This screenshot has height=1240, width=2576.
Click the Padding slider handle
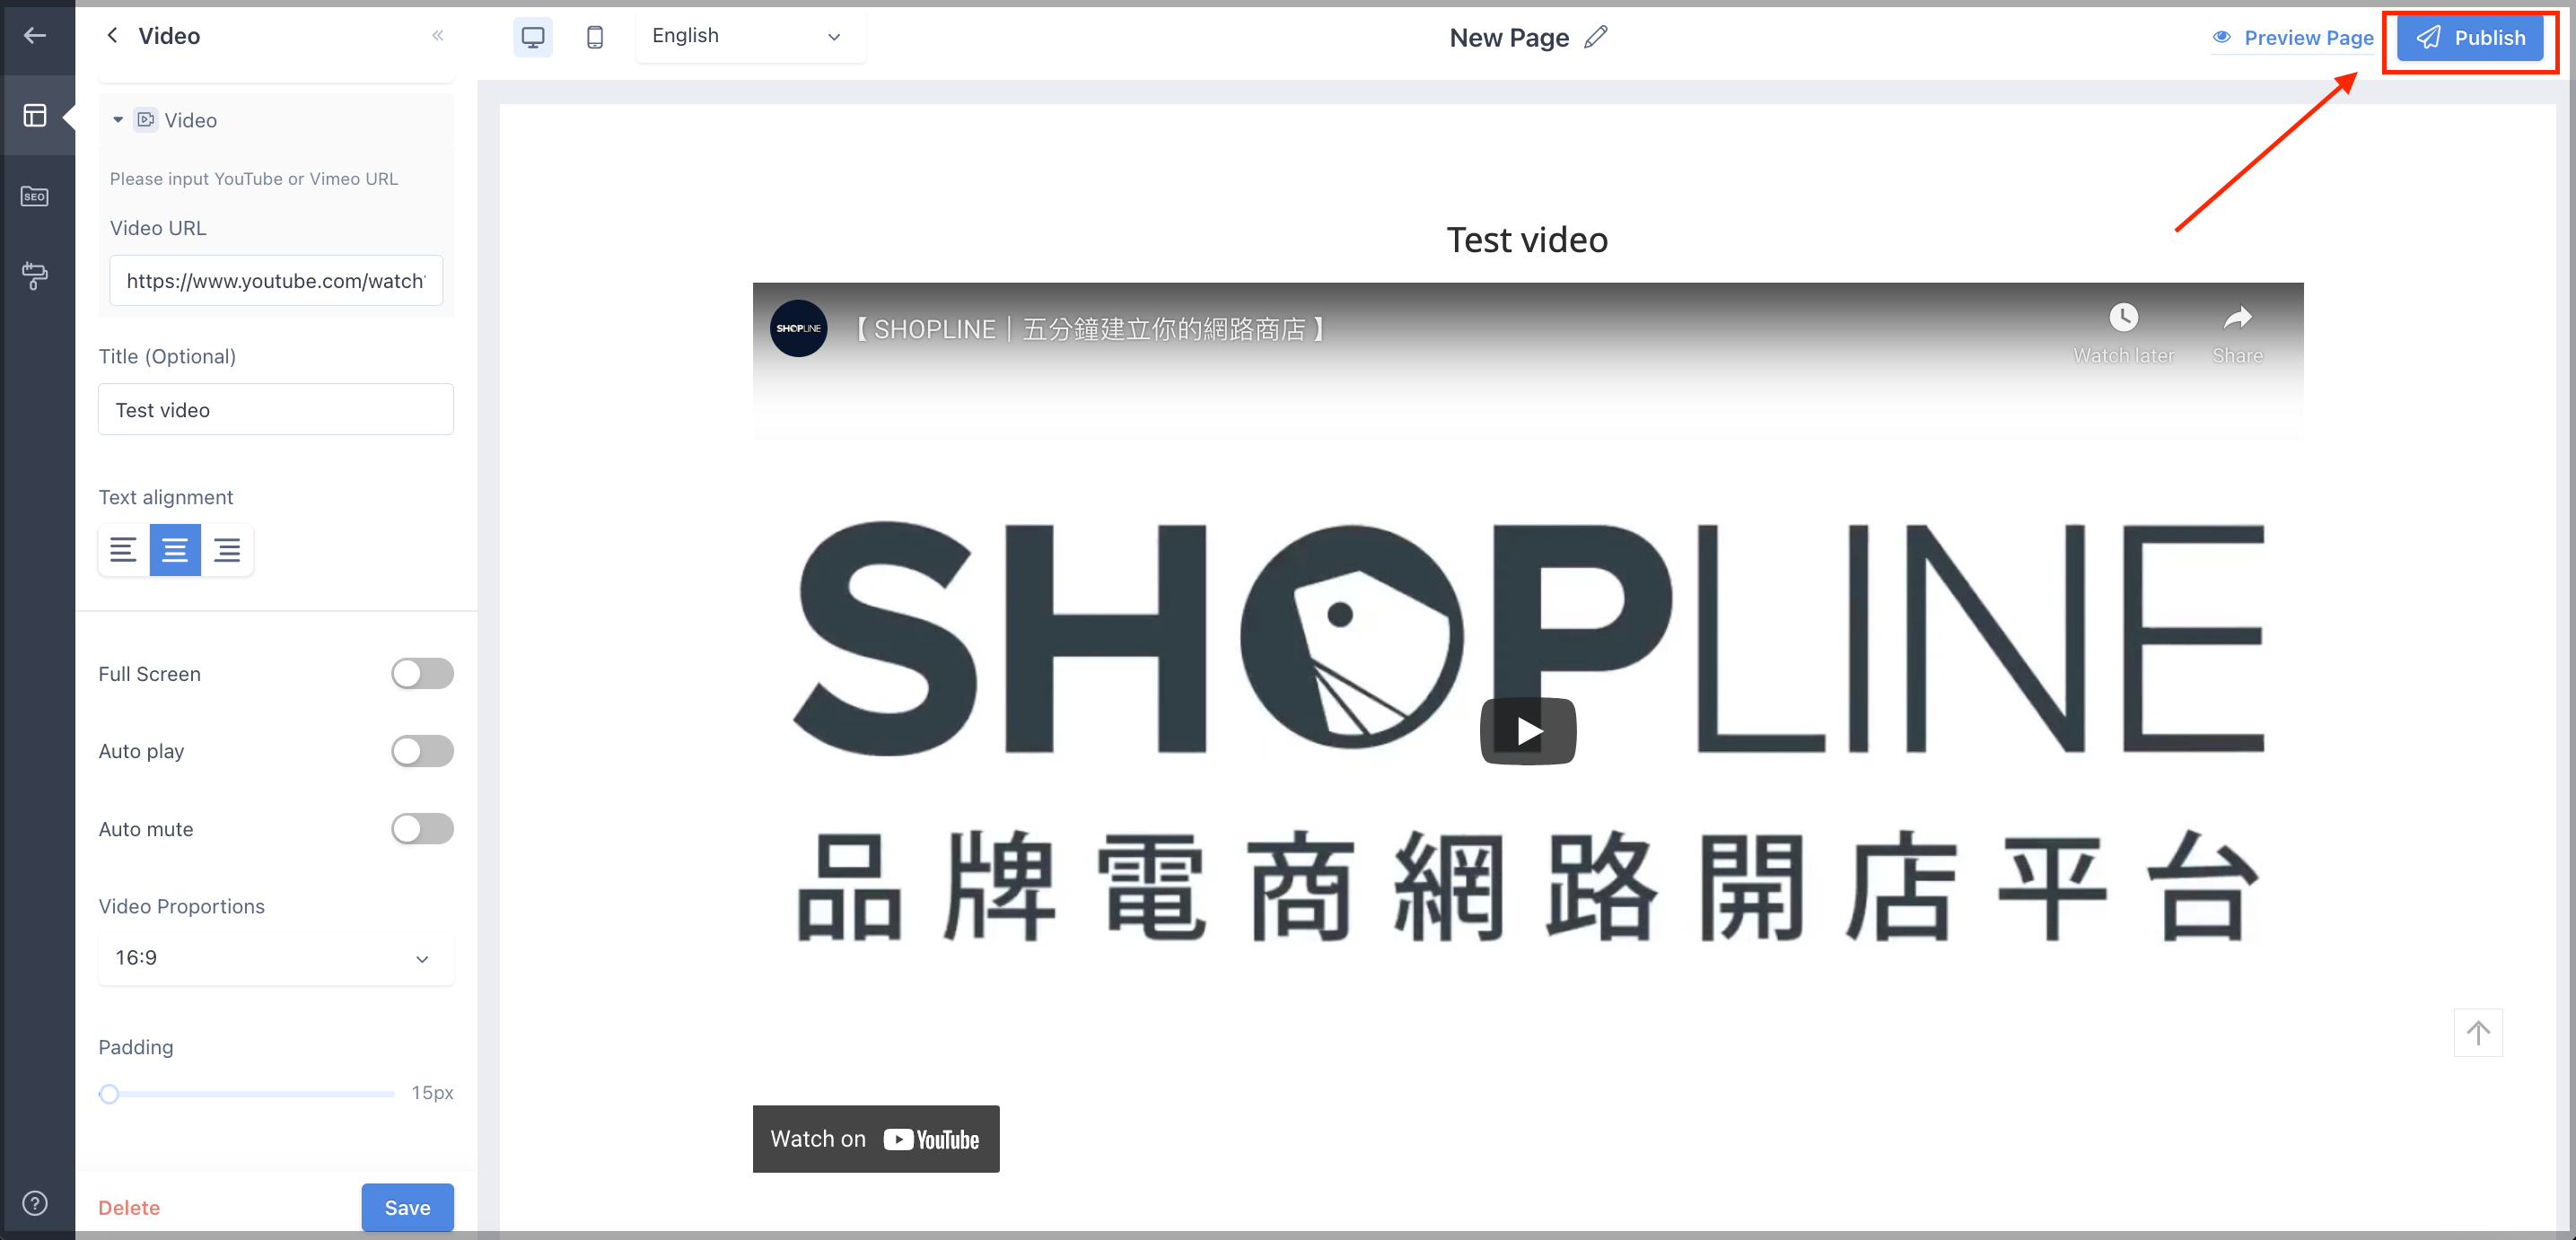109,1094
